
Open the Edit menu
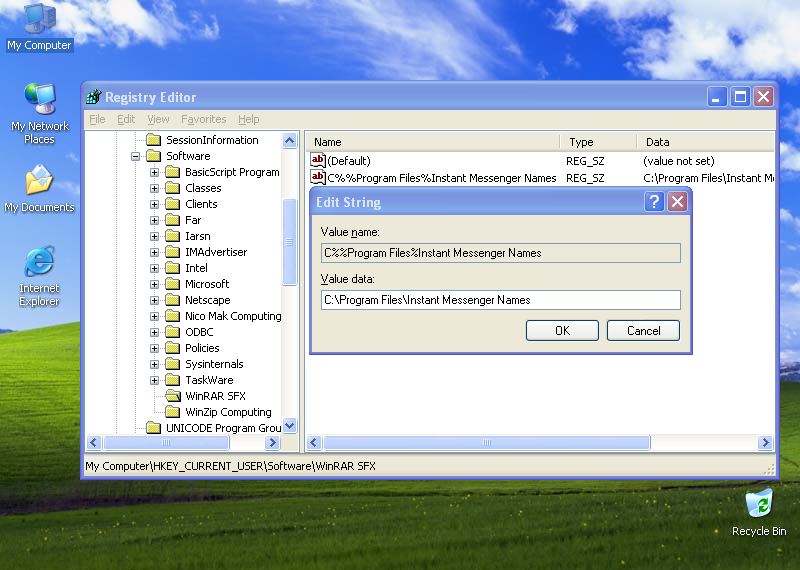coord(126,119)
